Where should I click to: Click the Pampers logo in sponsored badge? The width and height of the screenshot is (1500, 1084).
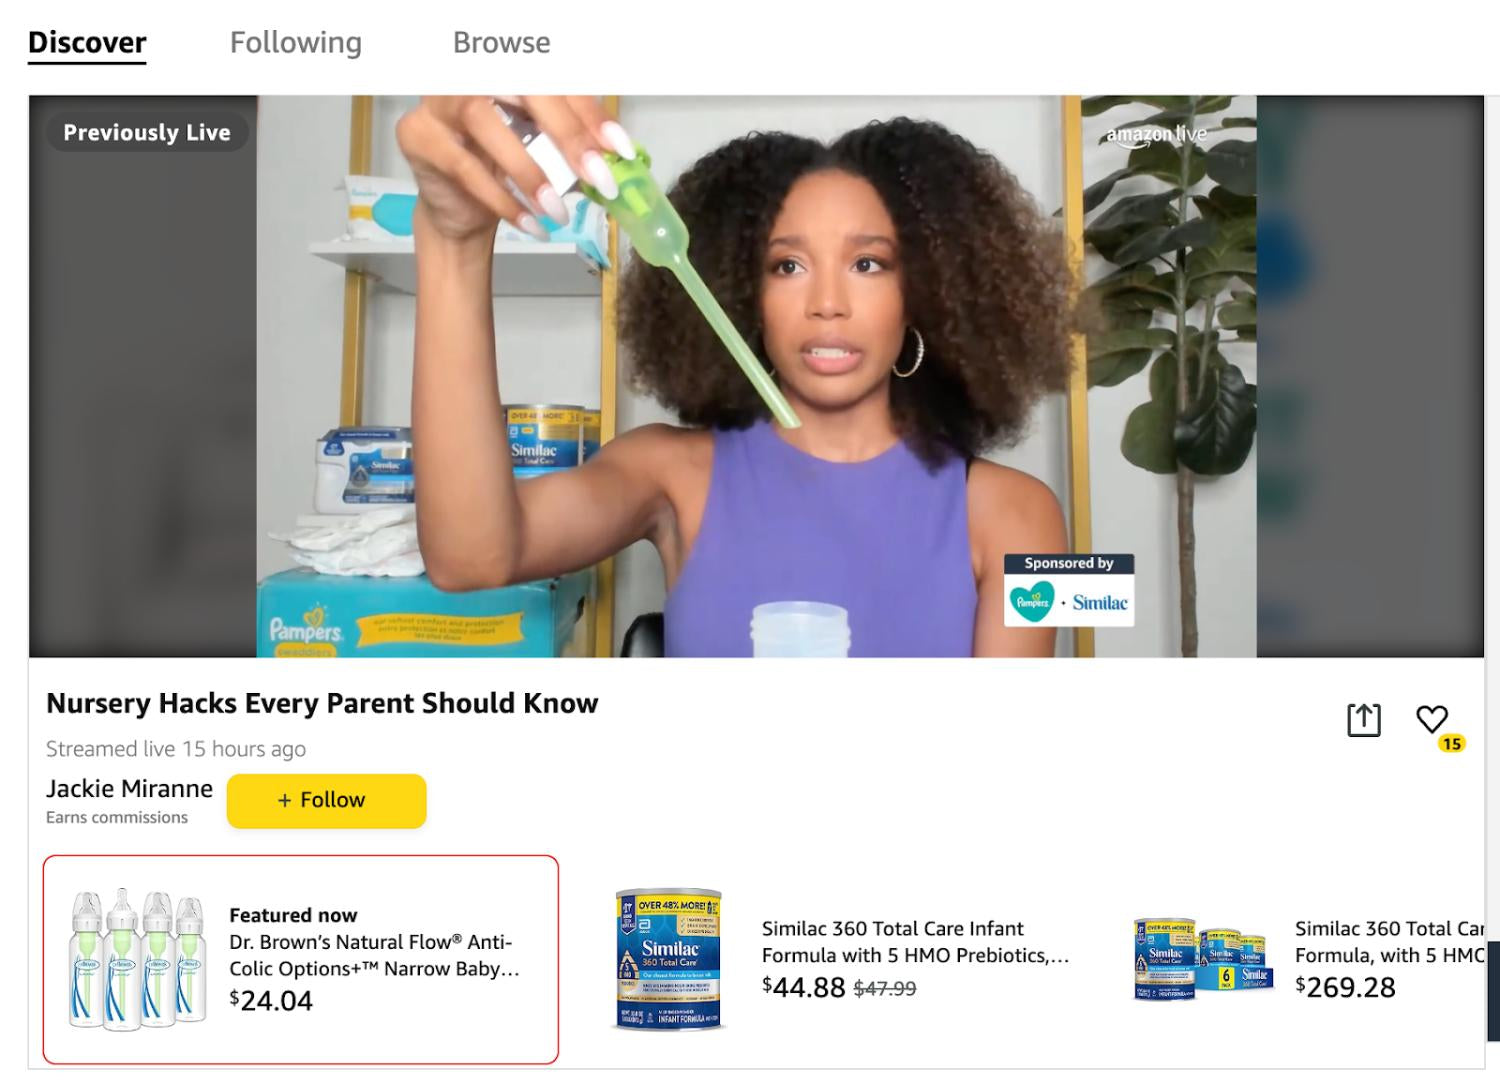point(1032,602)
